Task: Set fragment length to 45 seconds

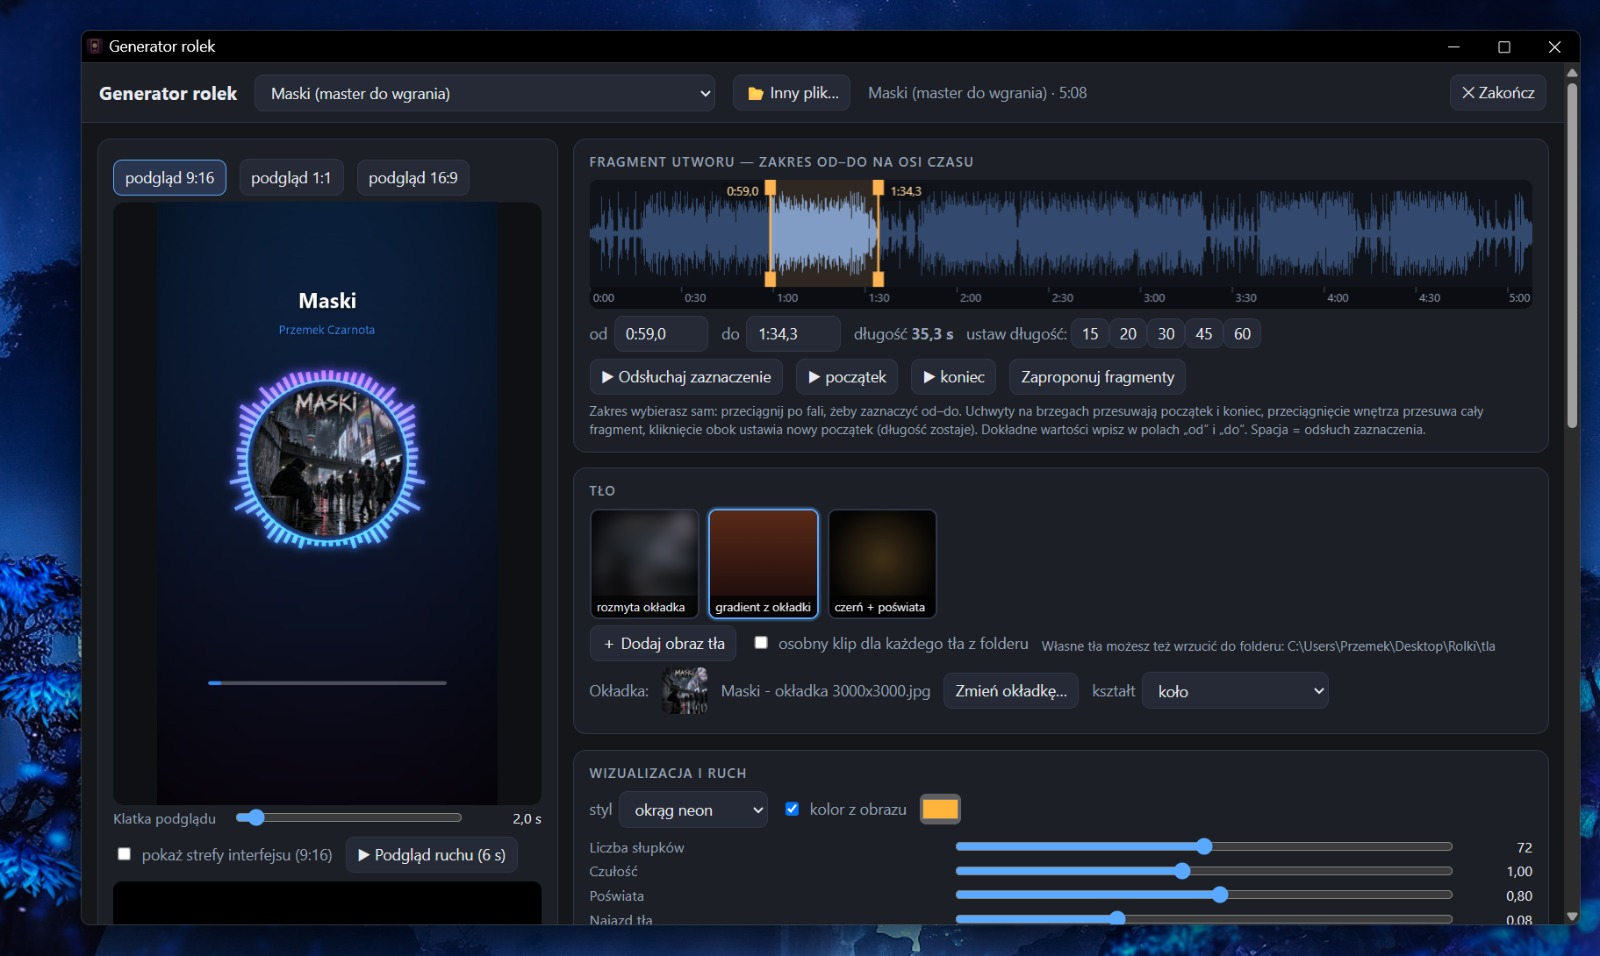Action: (1204, 334)
